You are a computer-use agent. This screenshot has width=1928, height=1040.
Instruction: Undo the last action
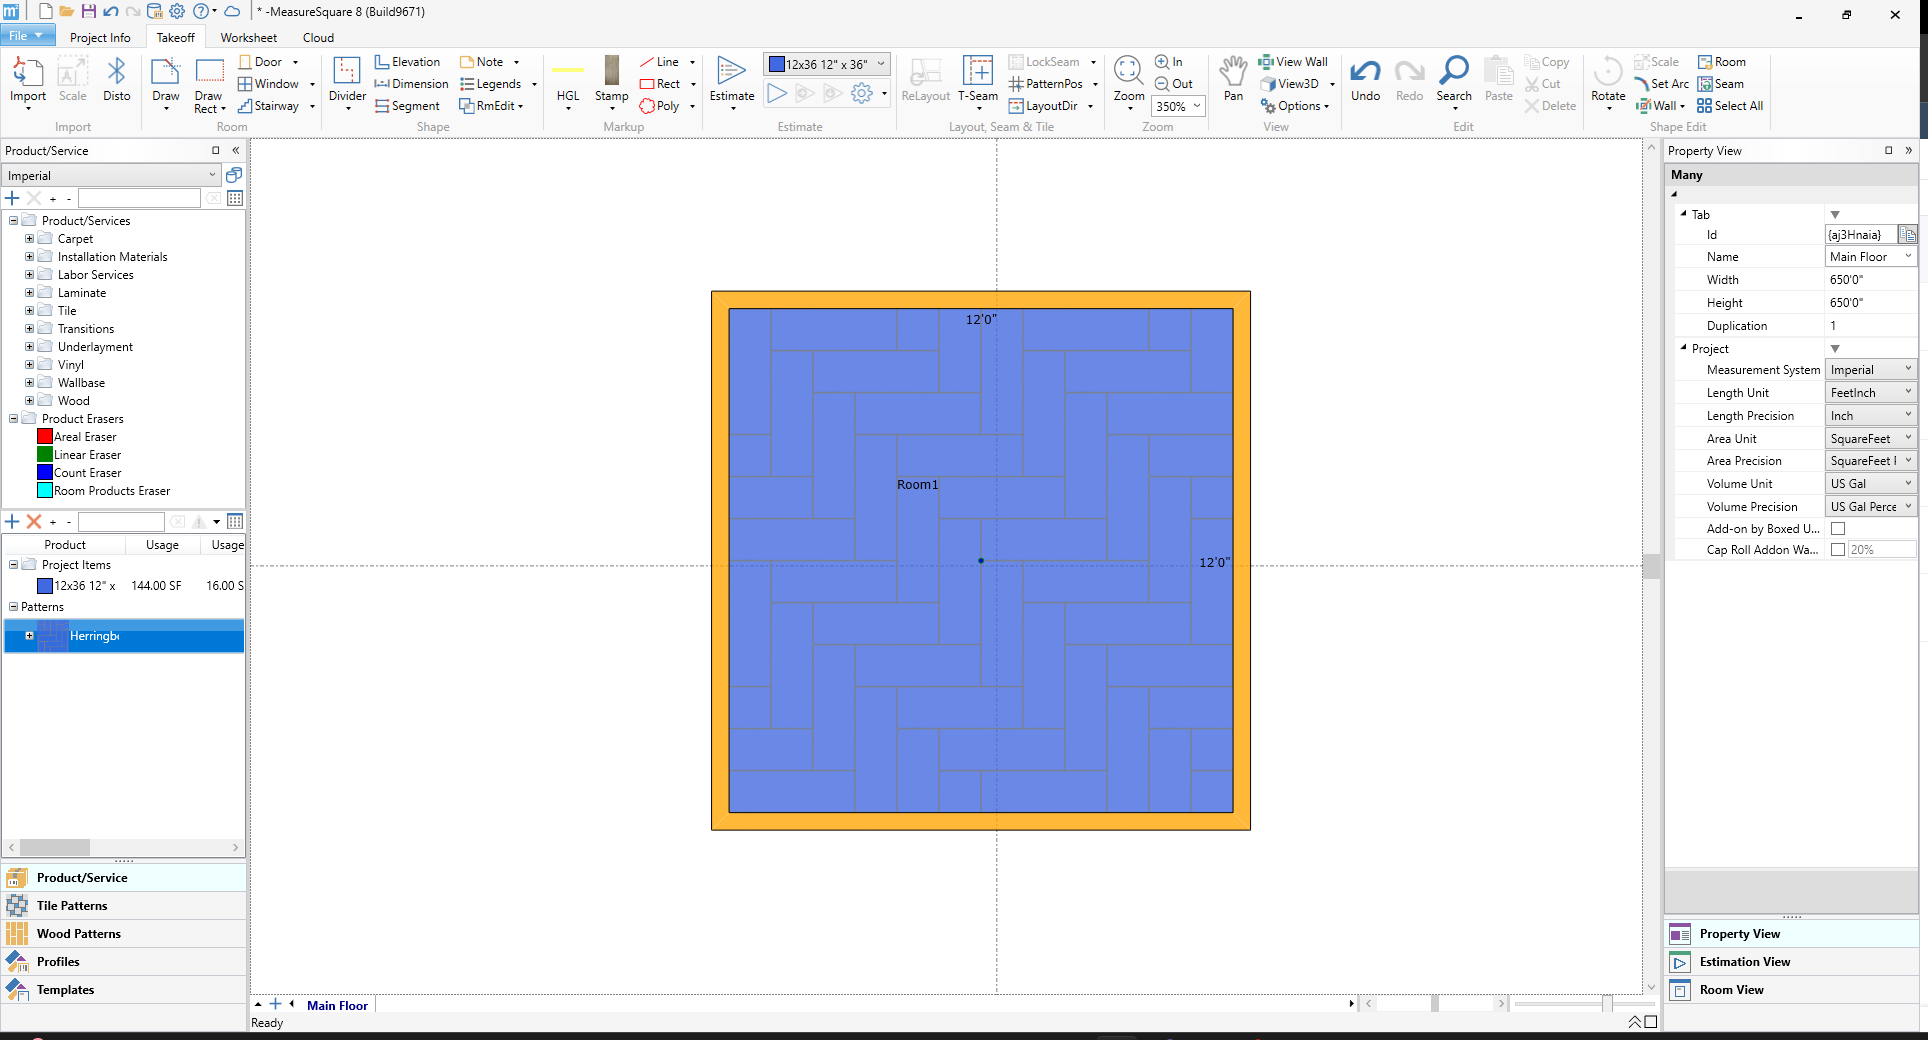(x=1365, y=78)
